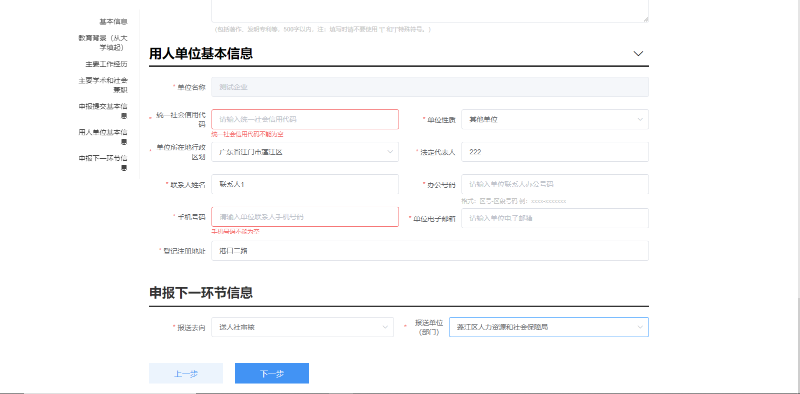The width and height of the screenshot is (800, 394).
Task: Focus the 统一社会信用代码 input field
Action: coord(305,119)
